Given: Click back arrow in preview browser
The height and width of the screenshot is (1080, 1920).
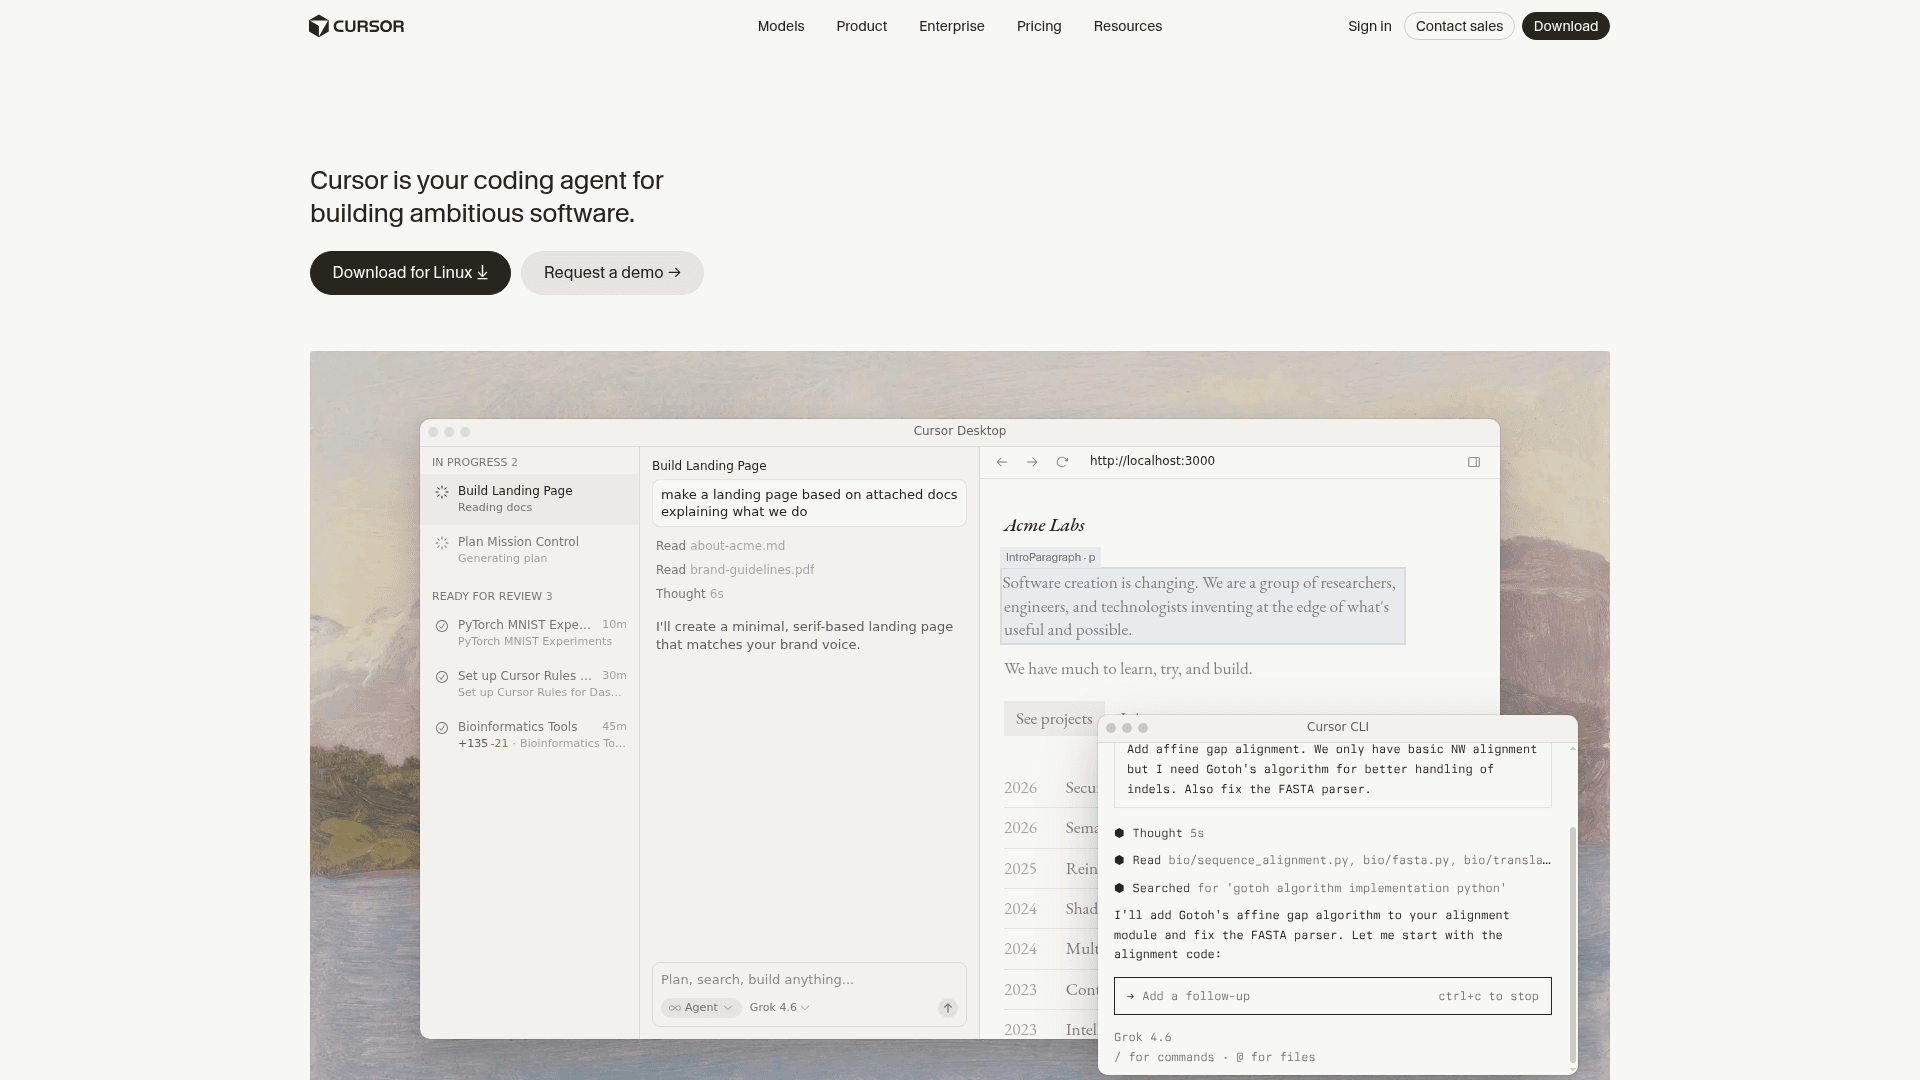Looking at the screenshot, I should [1001, 462].
